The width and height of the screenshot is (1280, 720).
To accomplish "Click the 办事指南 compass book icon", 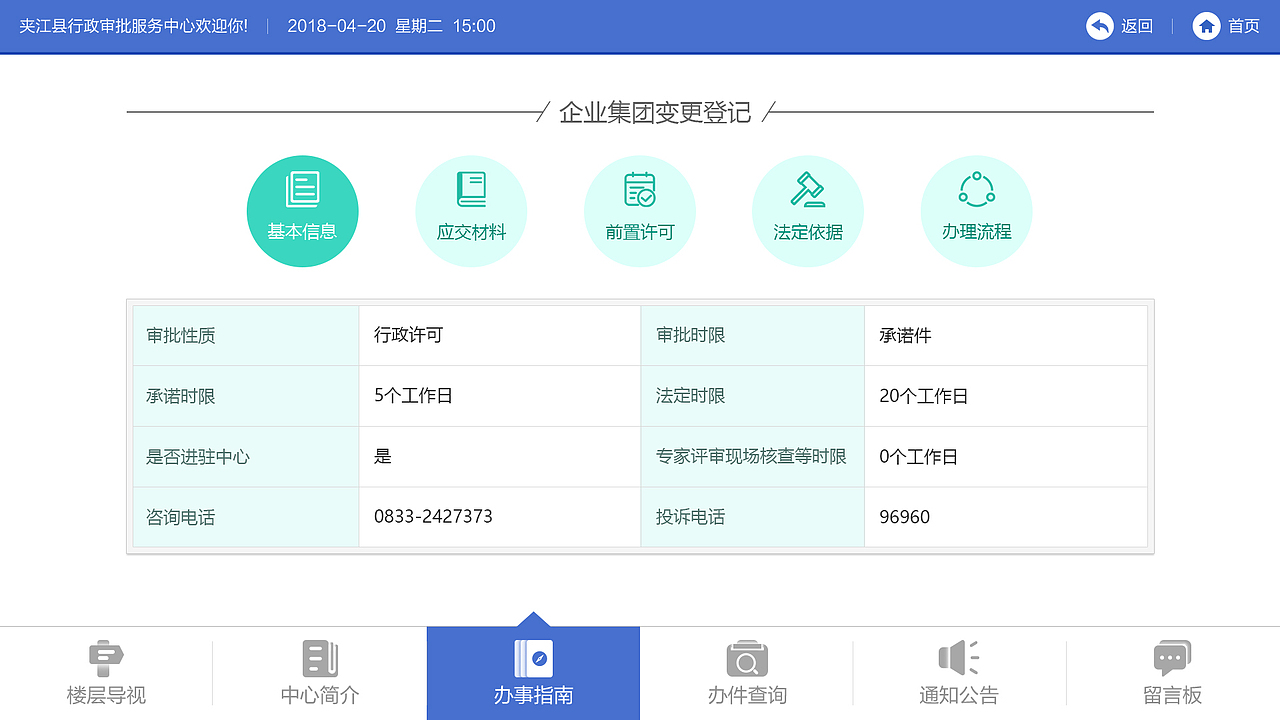I will [533, 659].
